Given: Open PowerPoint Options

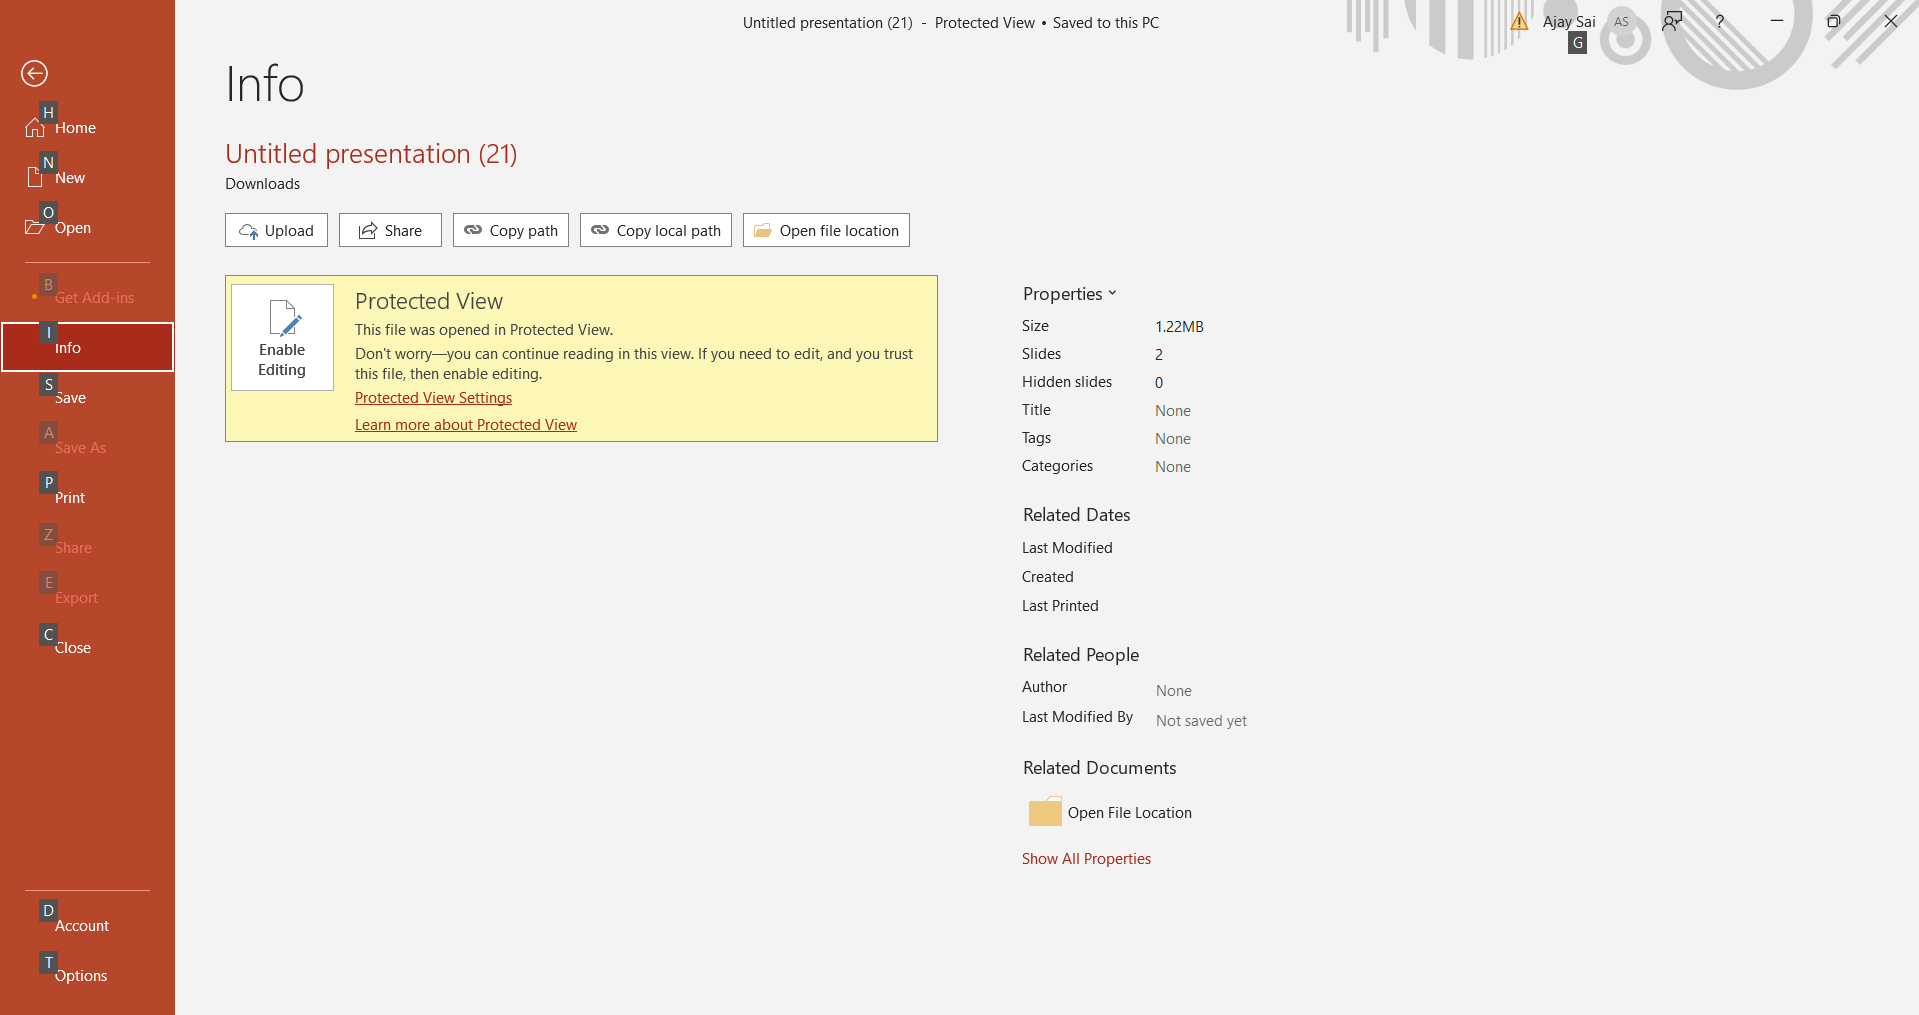Looking at the screenshot, I should 87,975.
